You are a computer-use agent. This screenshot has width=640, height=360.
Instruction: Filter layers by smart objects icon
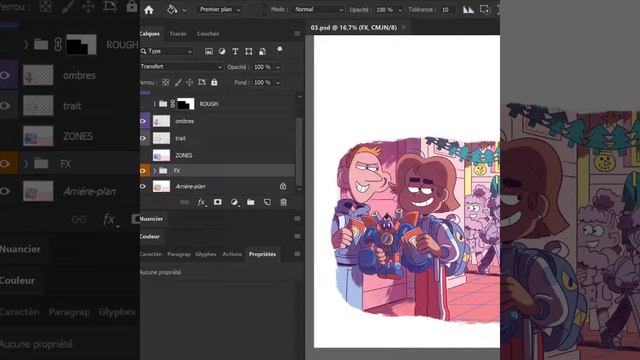pos(262,51)
